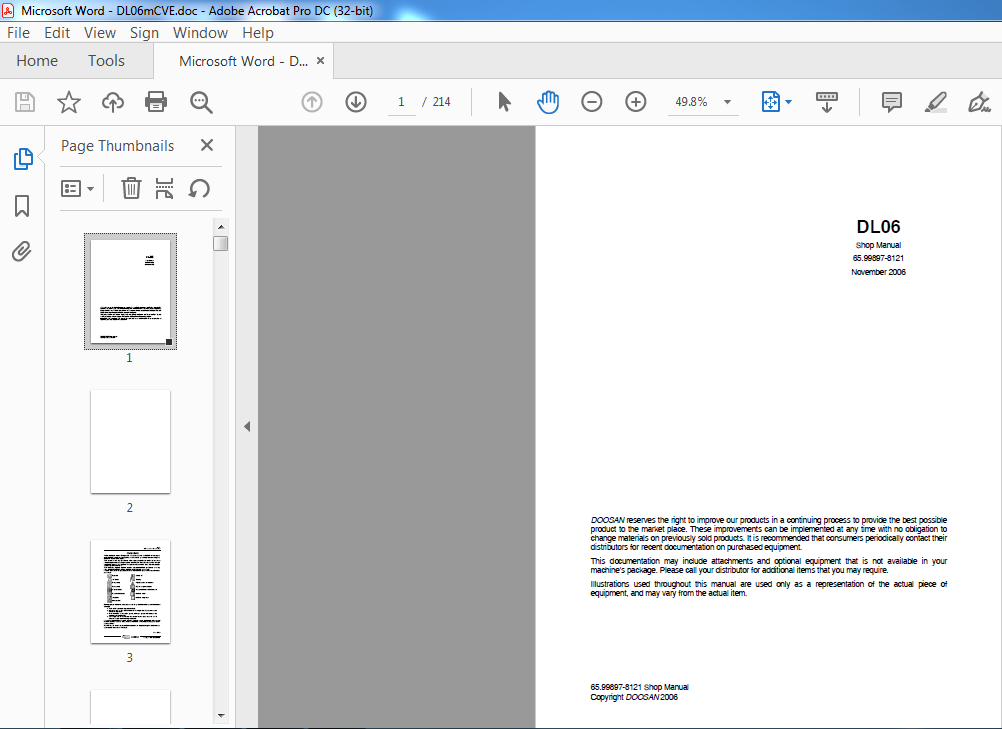The width and height of the screenshot is (1002, 729).
Task: Select page 3 thumbnail
Action: pyautogui.click(x=130, y=591)
